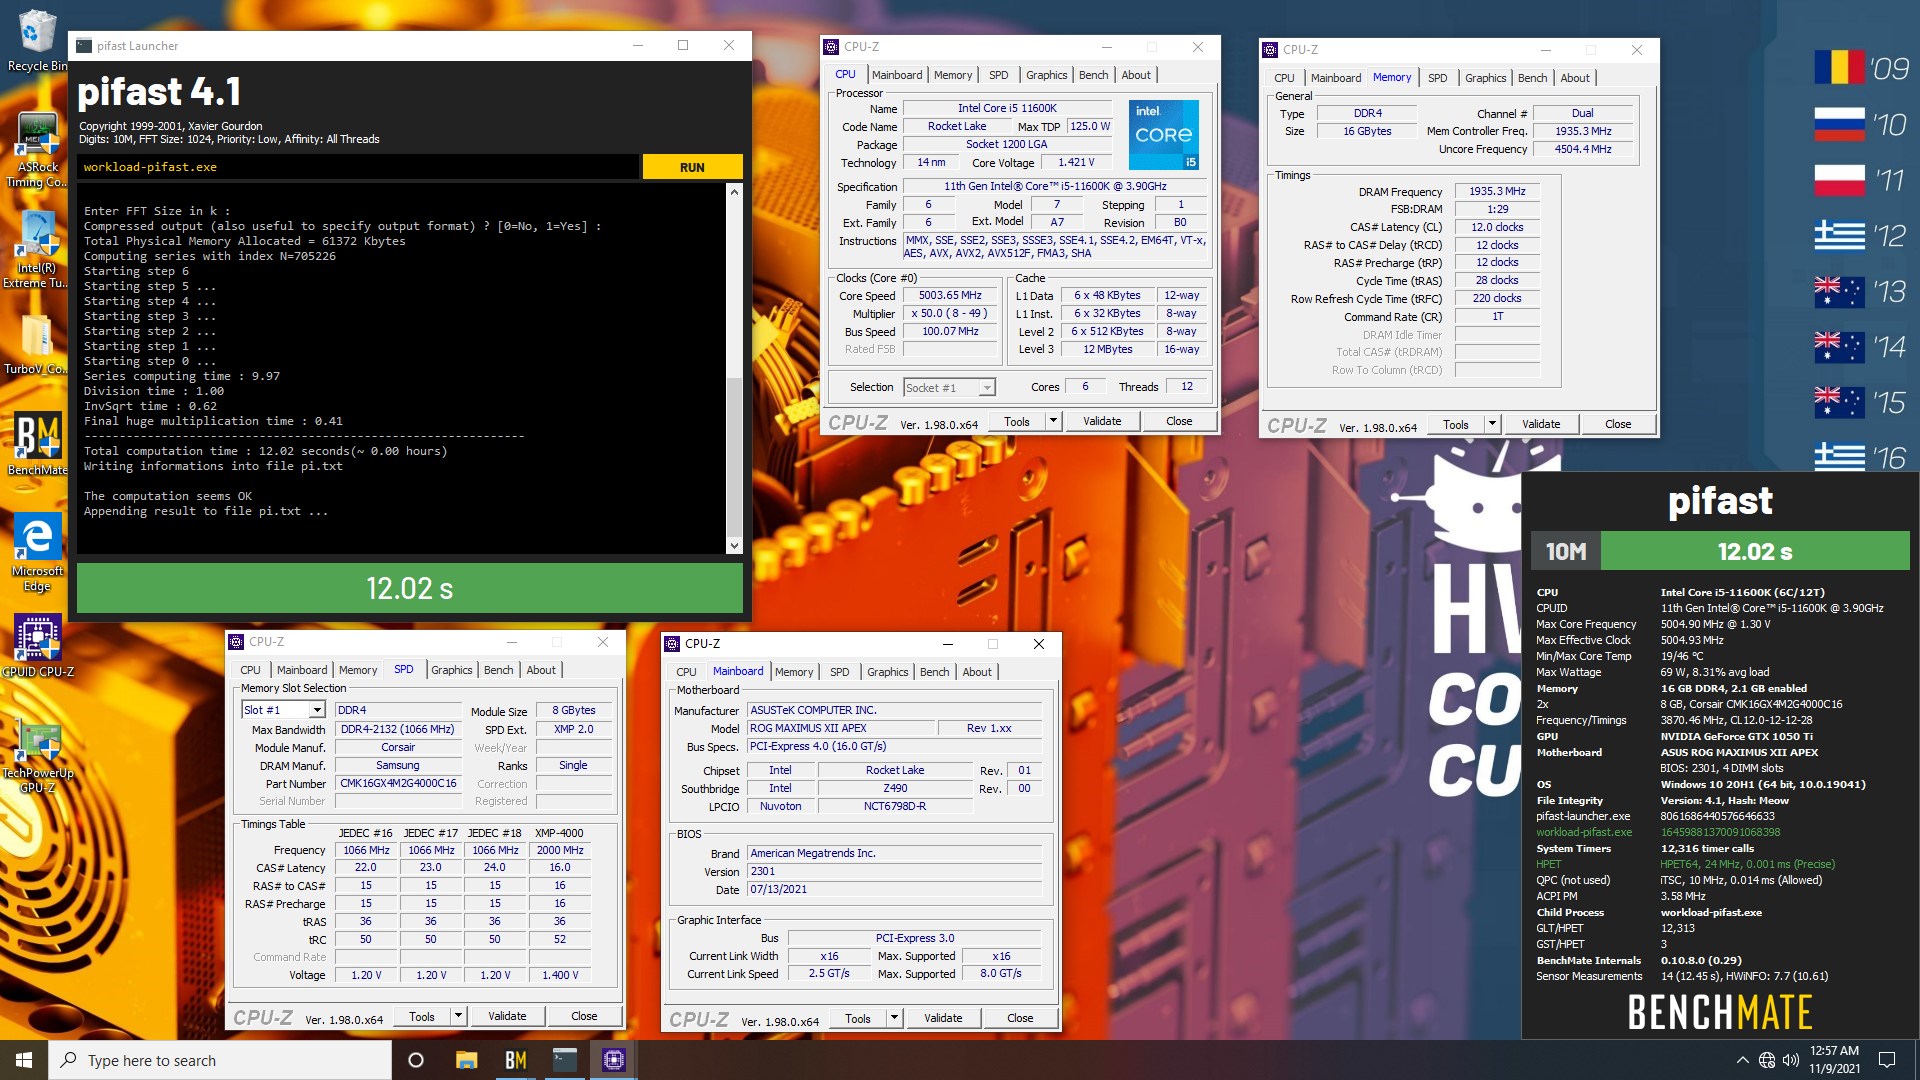Click Close button in SPD window
The image size is (1920, 1080).
pyautogui.click(x=584, y=1016)
